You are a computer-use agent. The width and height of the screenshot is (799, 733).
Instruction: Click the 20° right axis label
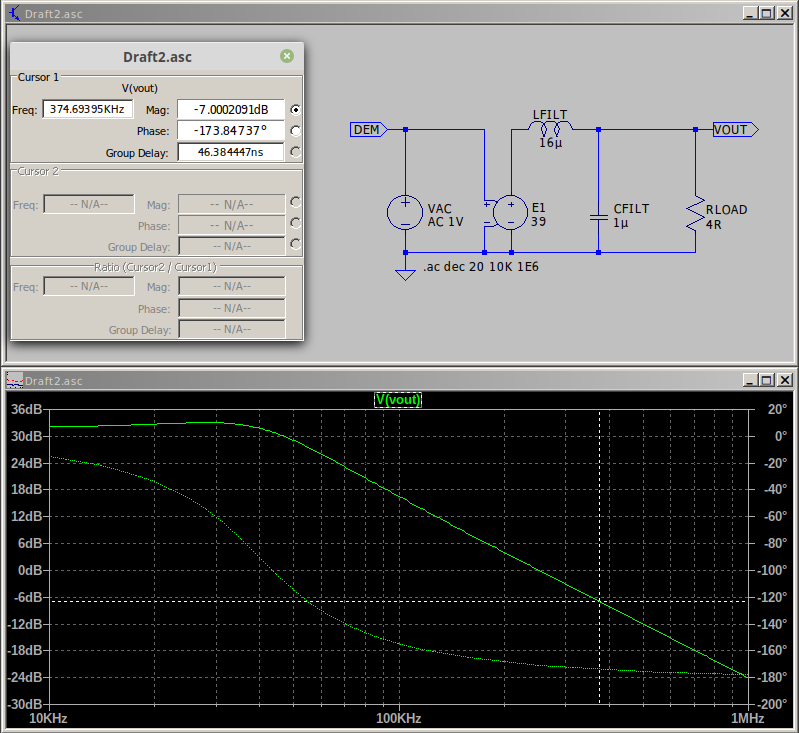click(x=777, y=409)
